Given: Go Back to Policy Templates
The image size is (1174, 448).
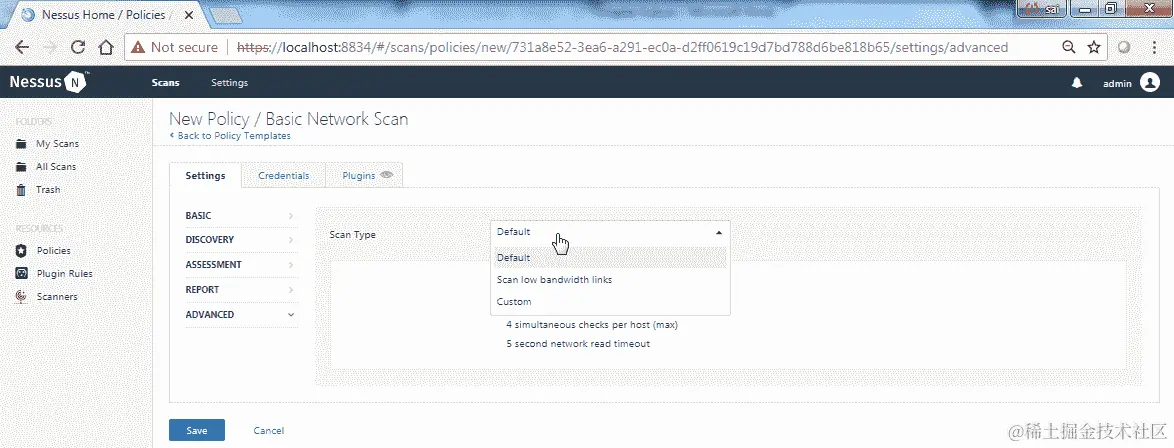Looking at the screenshot, I should pyautogui.click(x=230, y=136).
